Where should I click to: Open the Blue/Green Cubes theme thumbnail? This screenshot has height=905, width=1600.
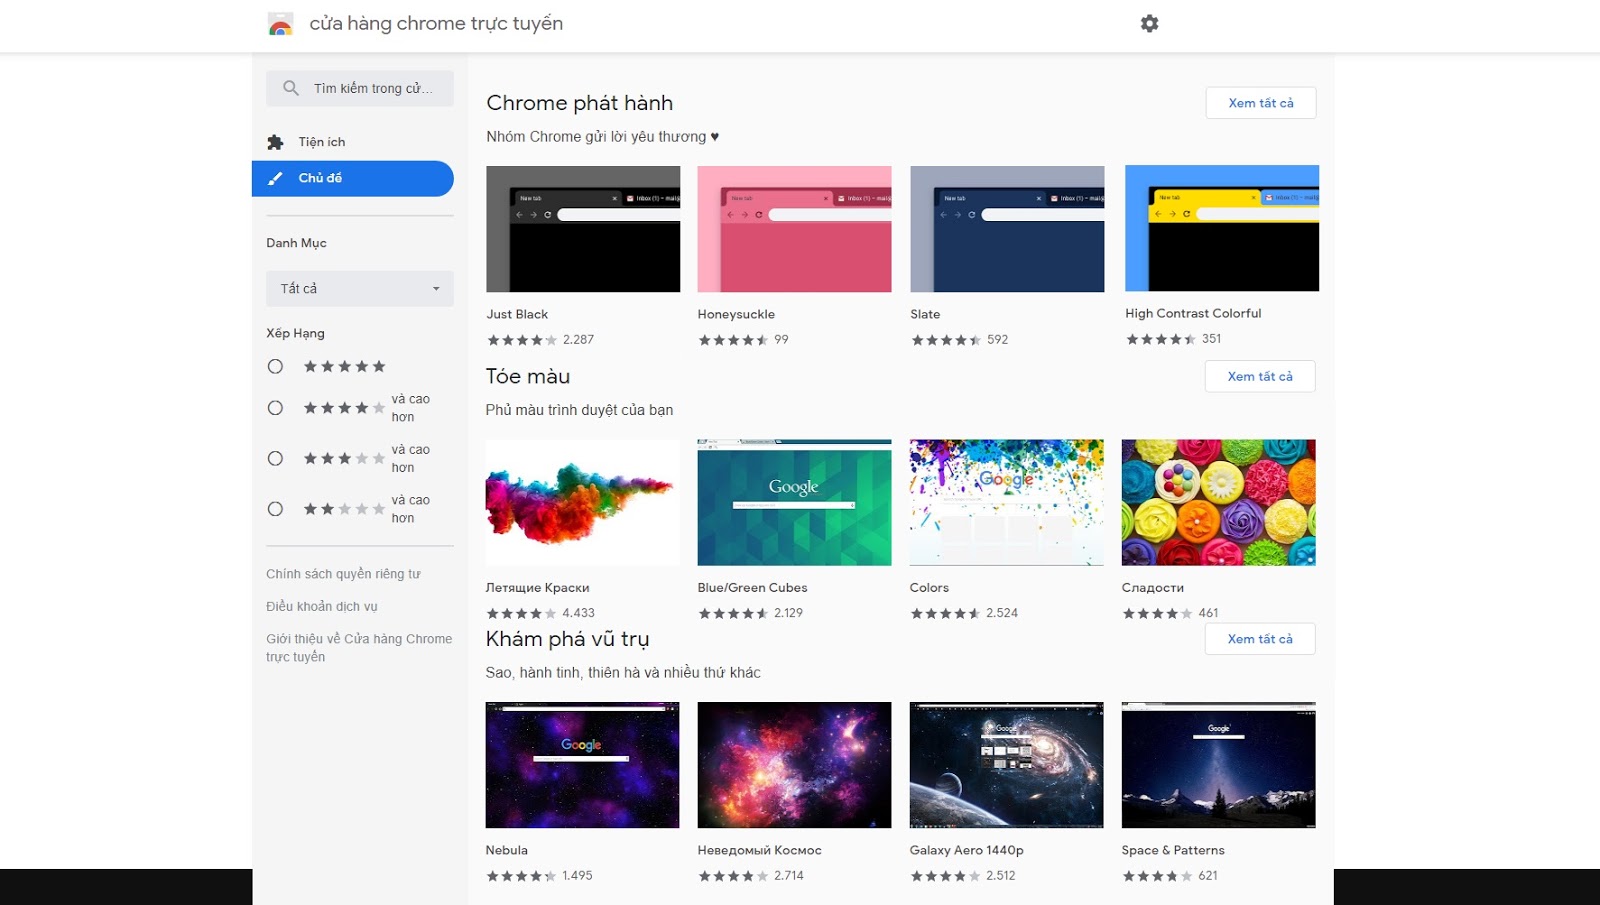pos(794,502)
